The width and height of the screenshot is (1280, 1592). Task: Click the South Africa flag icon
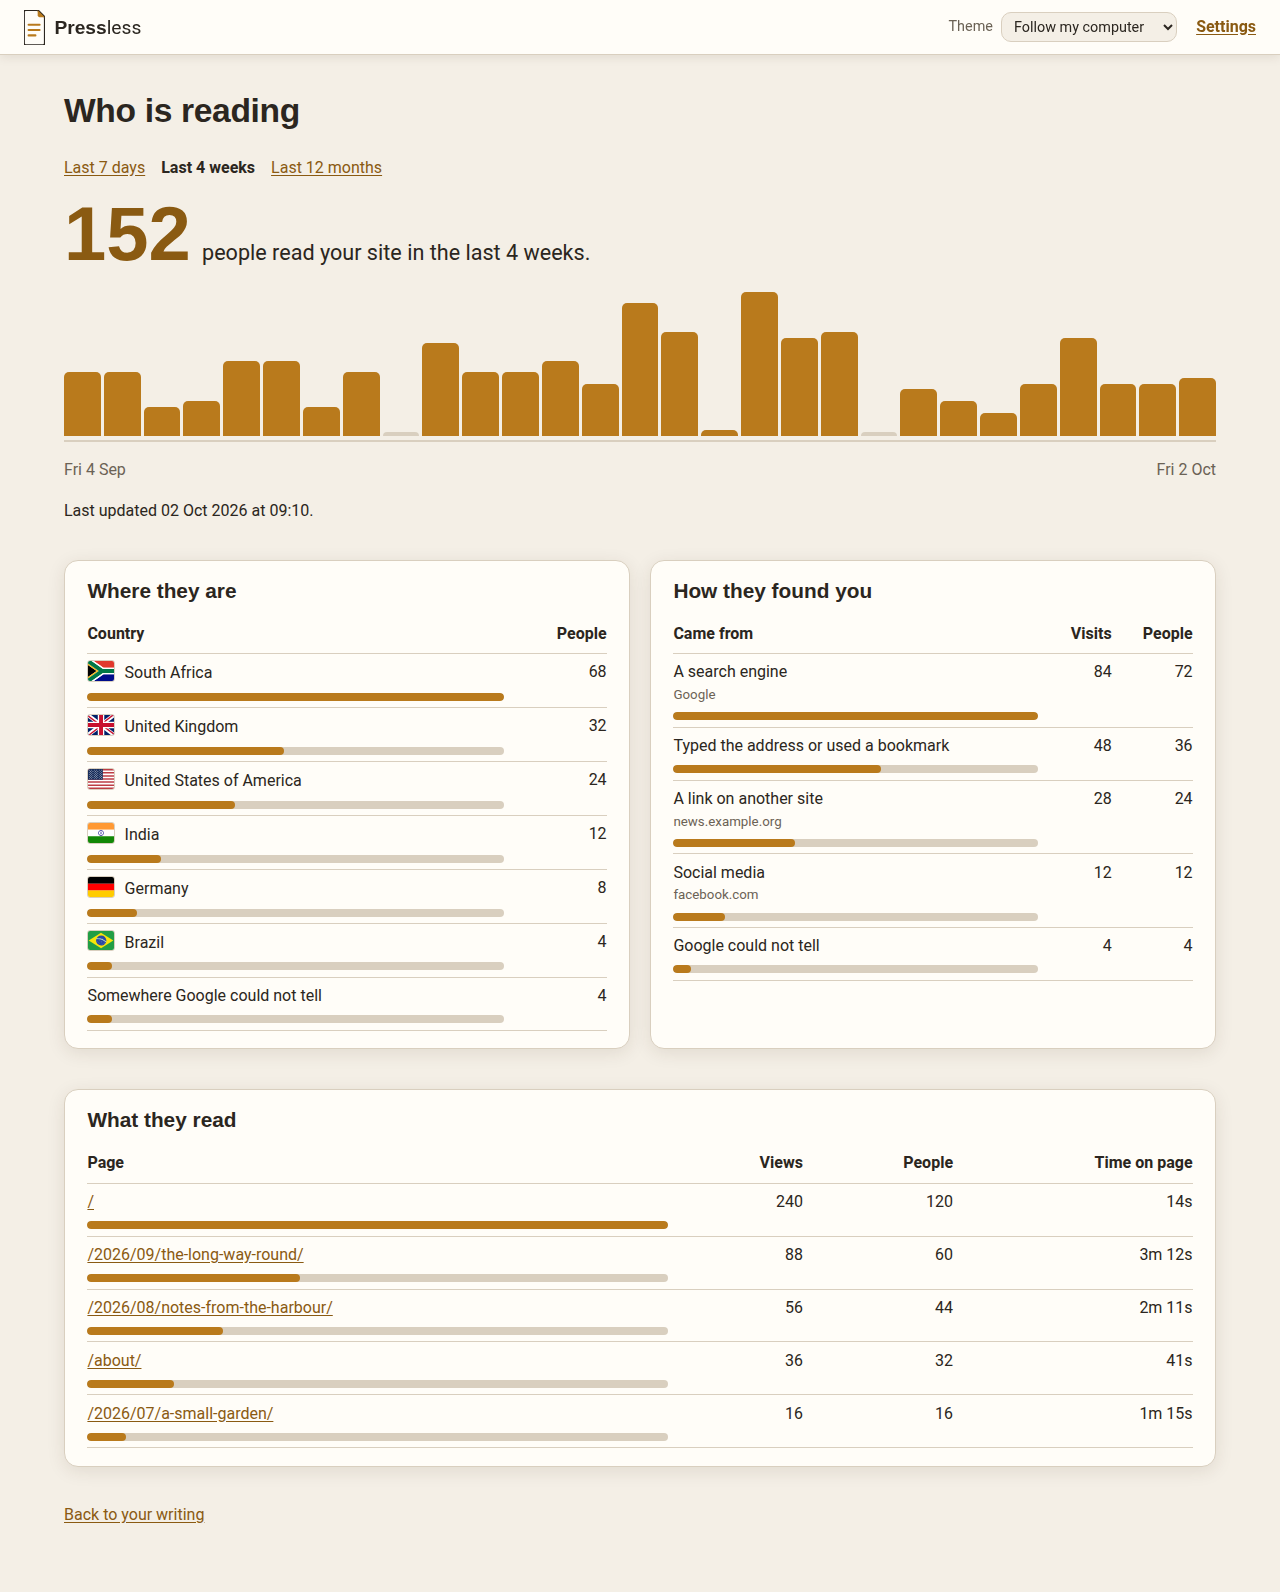[101, 671]
